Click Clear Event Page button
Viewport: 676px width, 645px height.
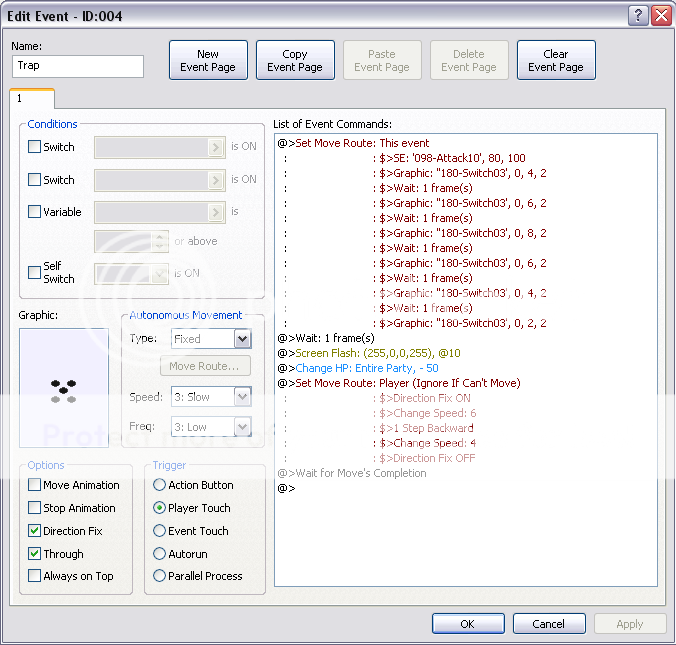pos(556,61)
